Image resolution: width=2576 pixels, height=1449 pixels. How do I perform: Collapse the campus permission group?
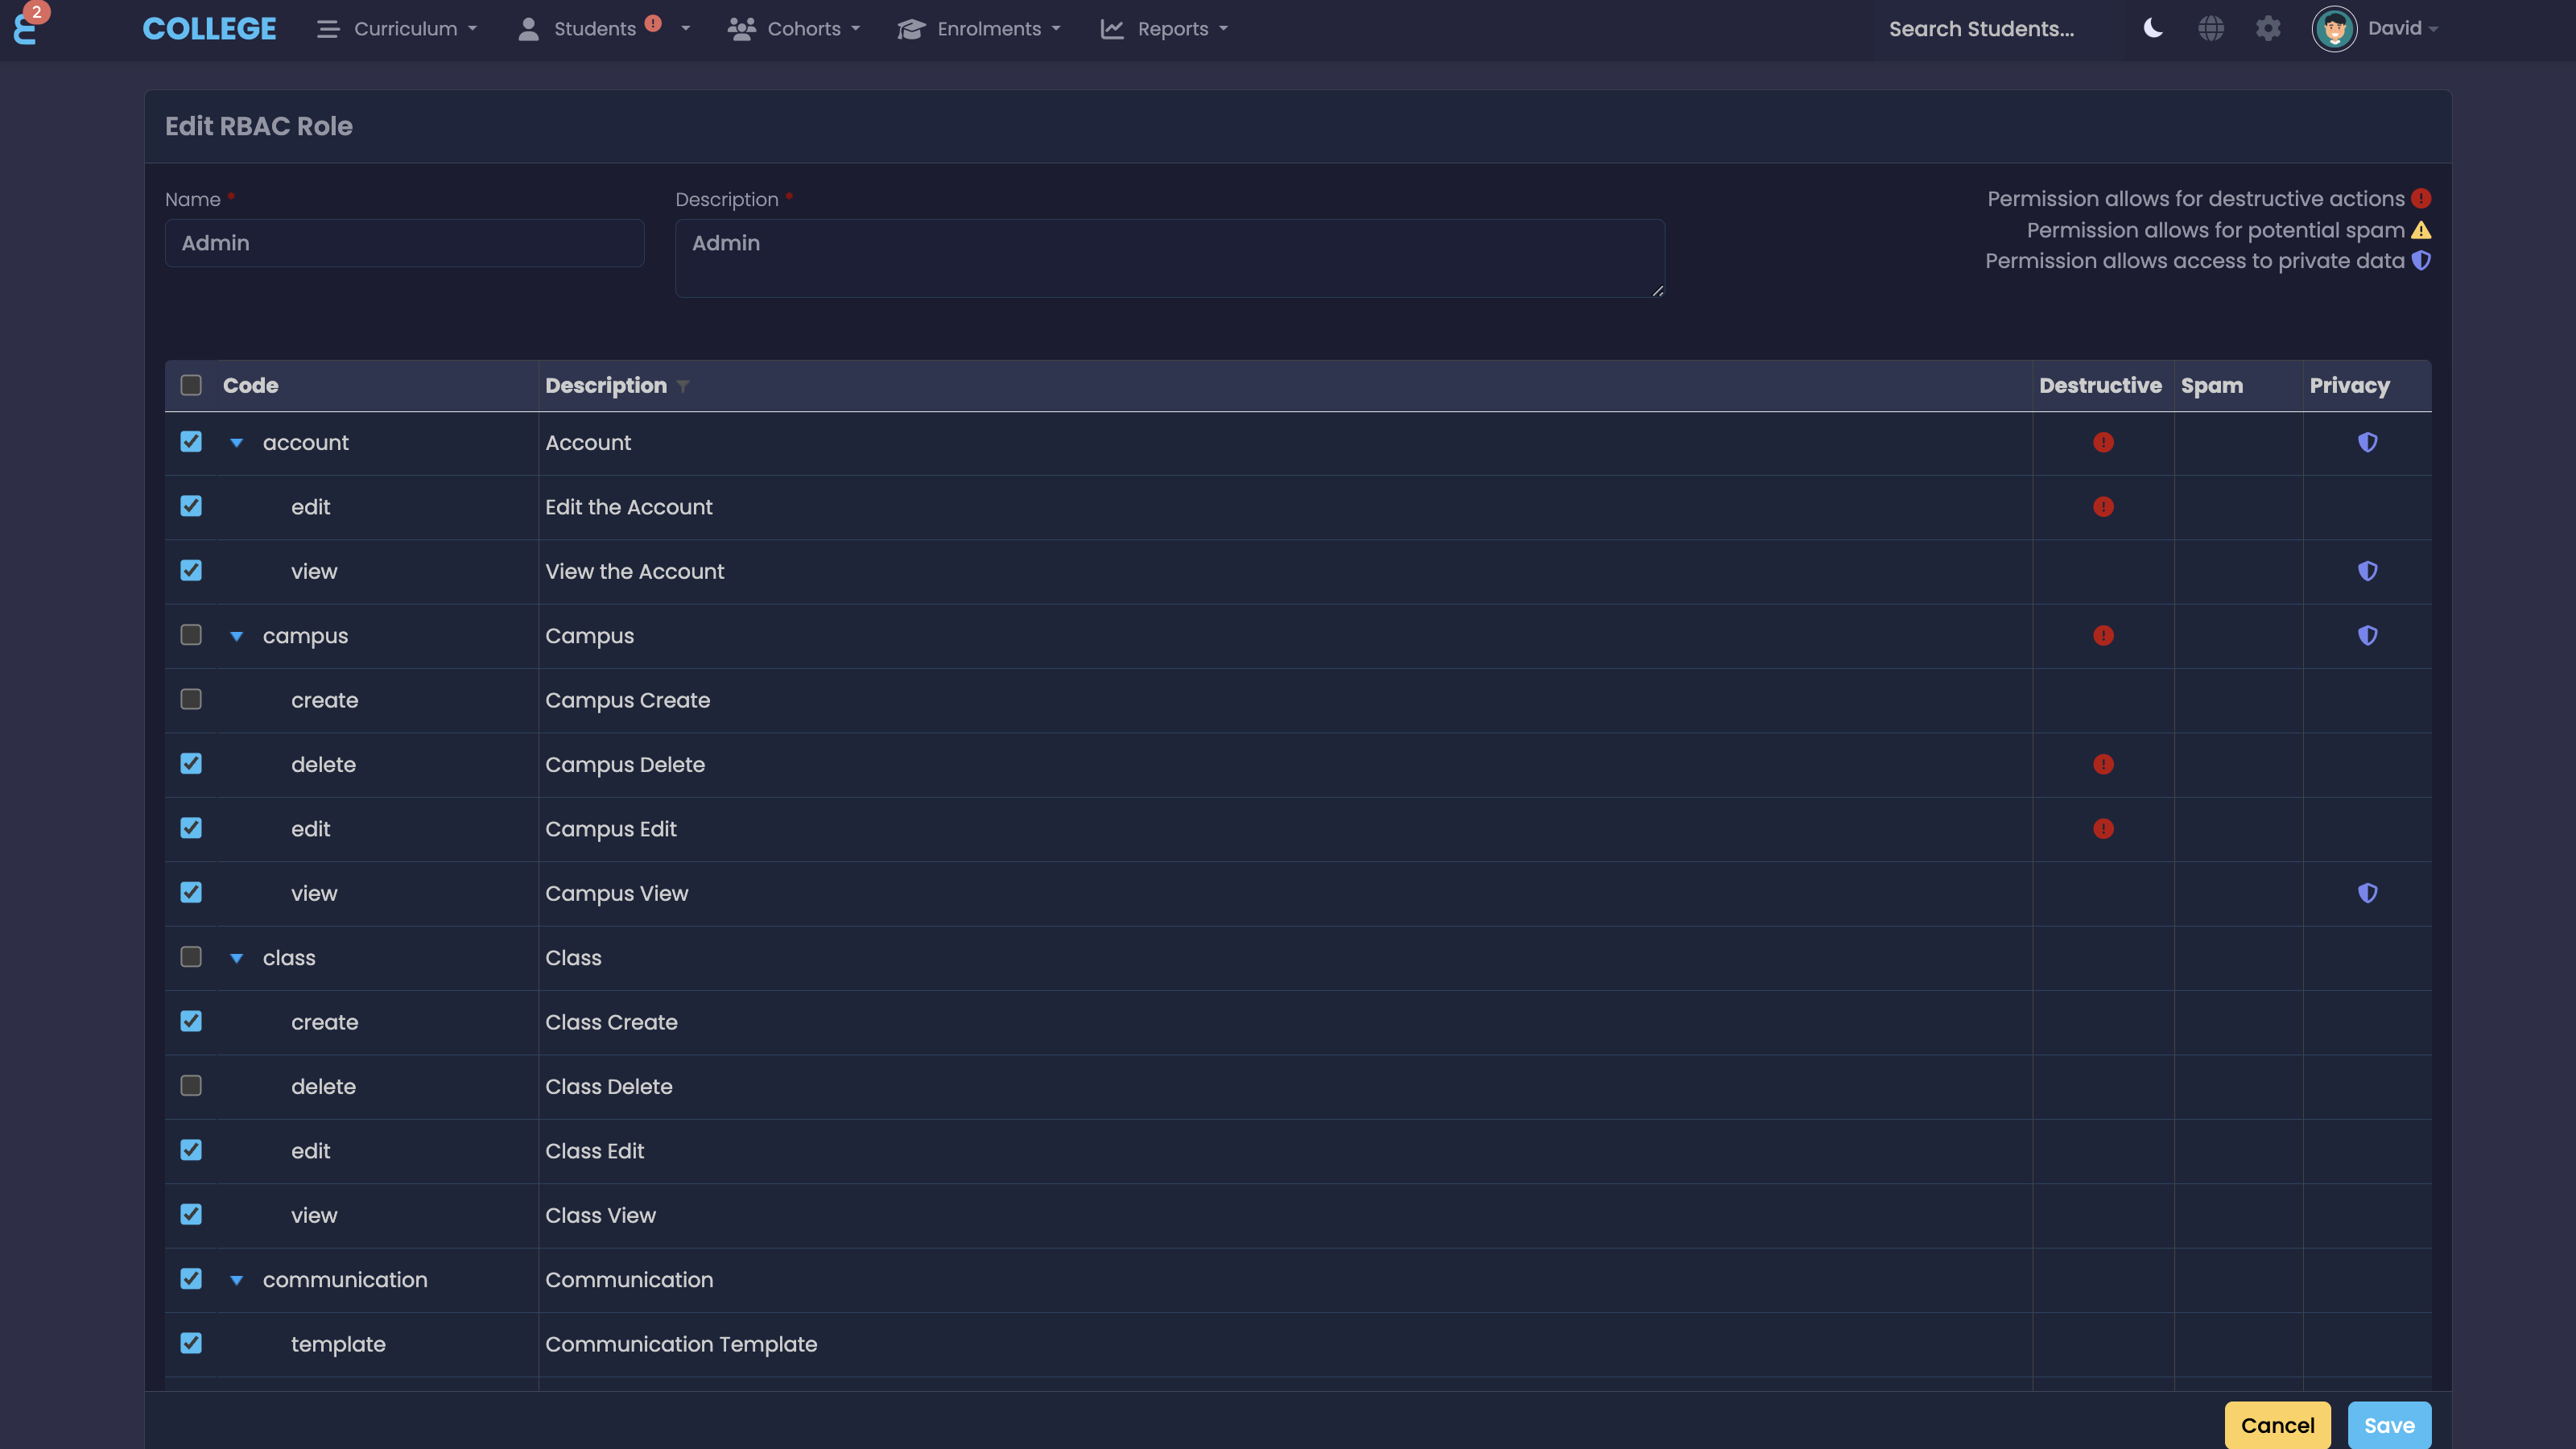(x=237, y=636)
